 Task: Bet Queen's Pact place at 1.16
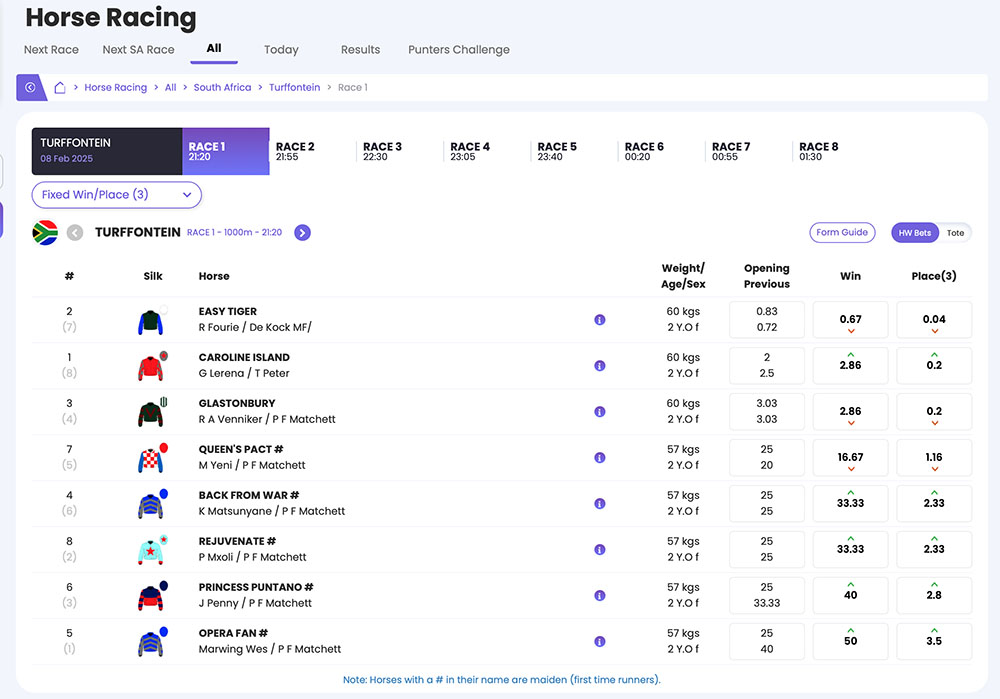pyautogui.click(x=934, y=457)
